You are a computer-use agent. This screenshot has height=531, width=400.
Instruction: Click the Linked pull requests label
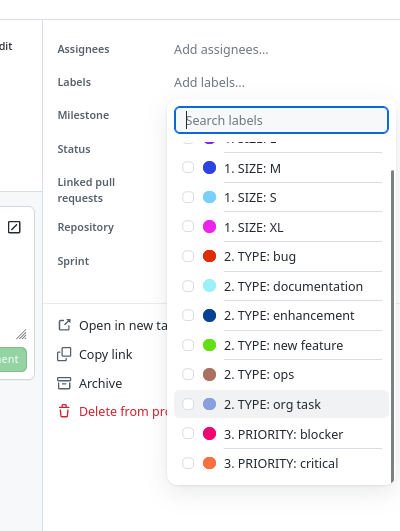coord(86,190)
